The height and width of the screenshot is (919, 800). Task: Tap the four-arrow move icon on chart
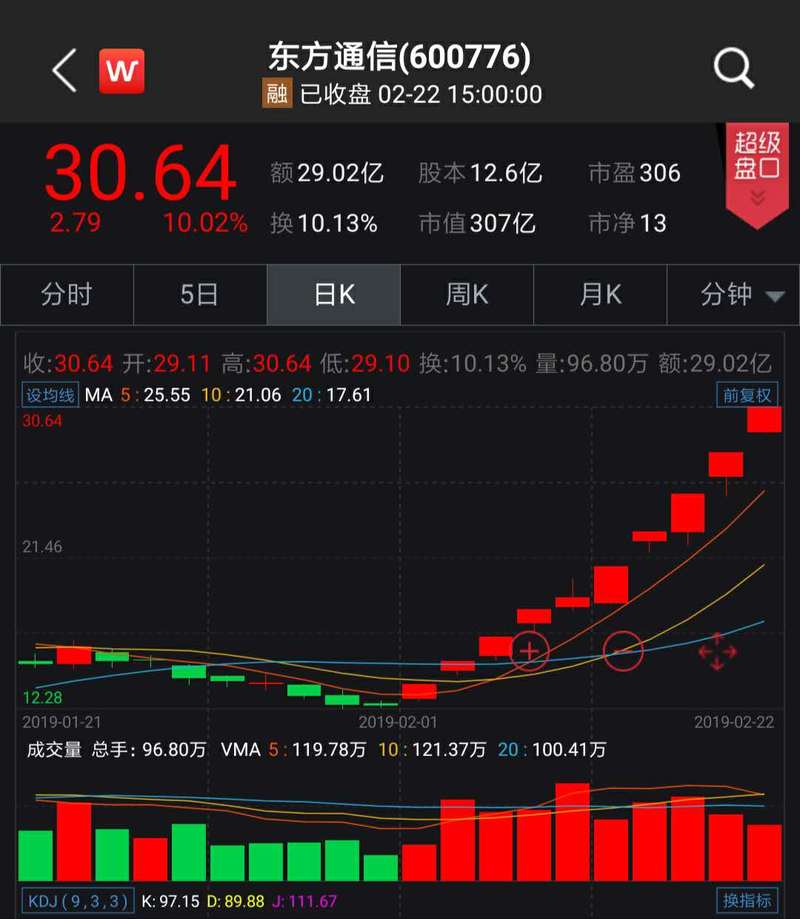717,651
